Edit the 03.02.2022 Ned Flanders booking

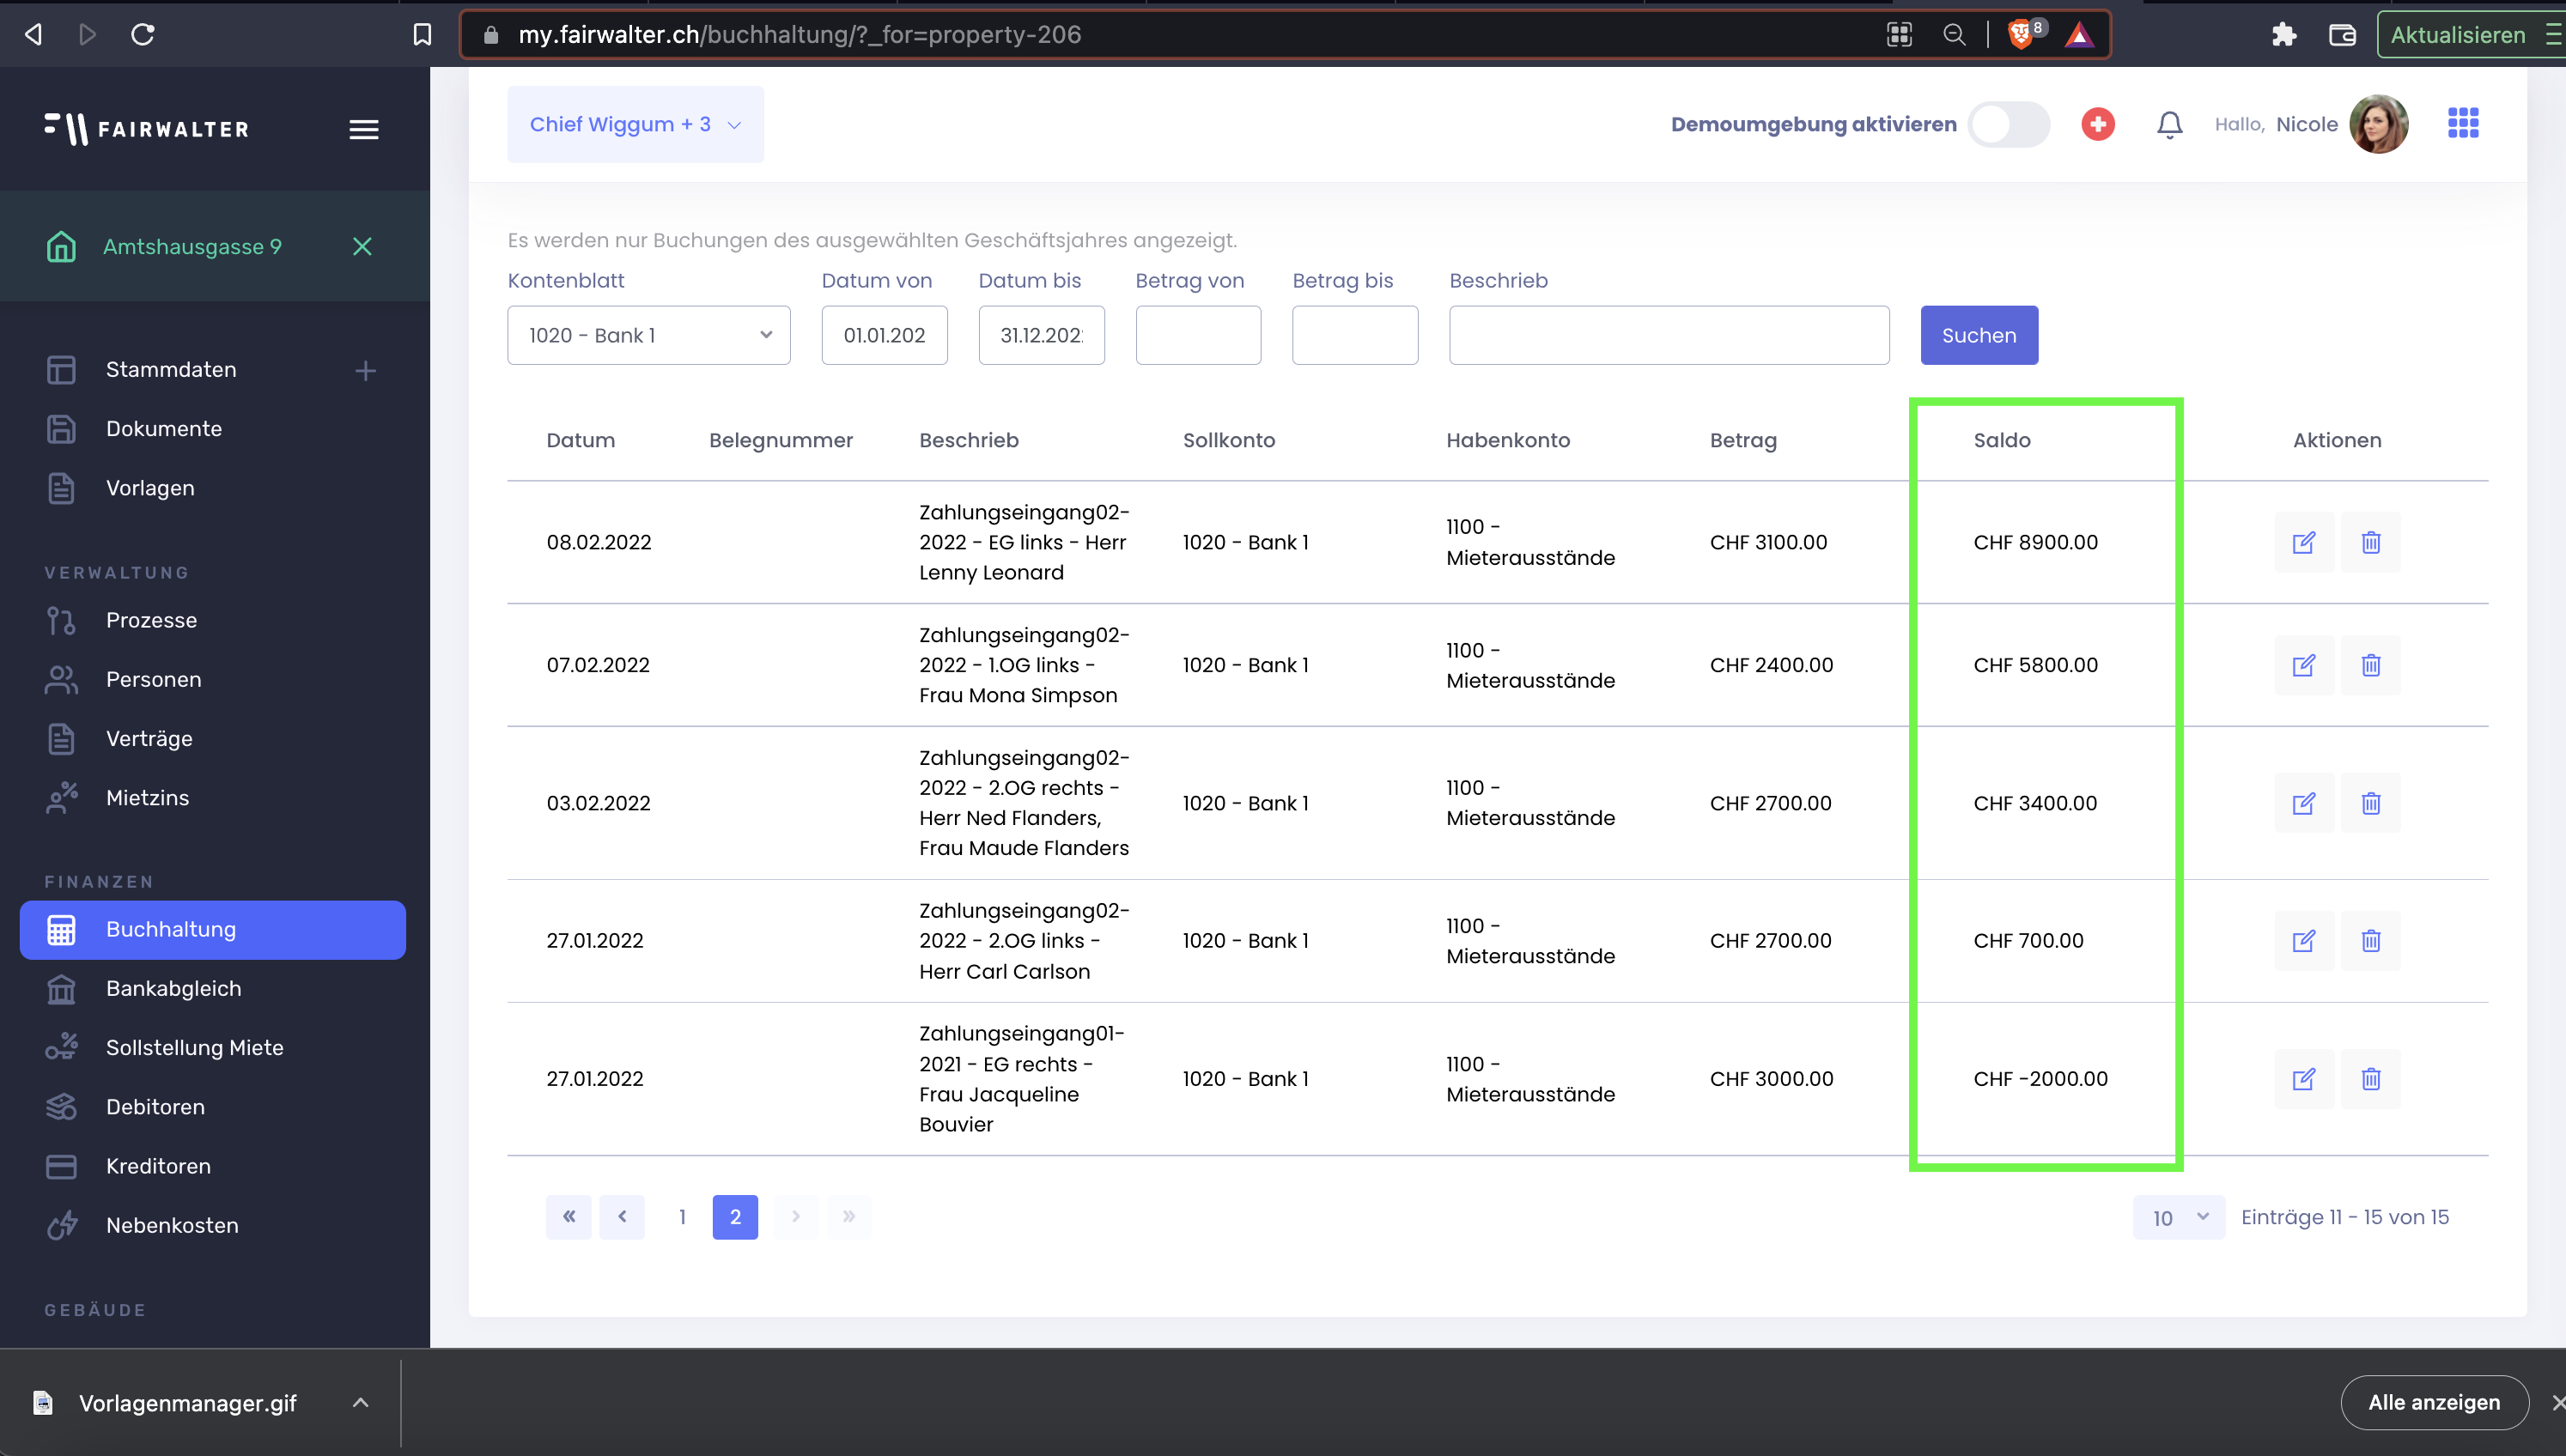[2303, 803]
